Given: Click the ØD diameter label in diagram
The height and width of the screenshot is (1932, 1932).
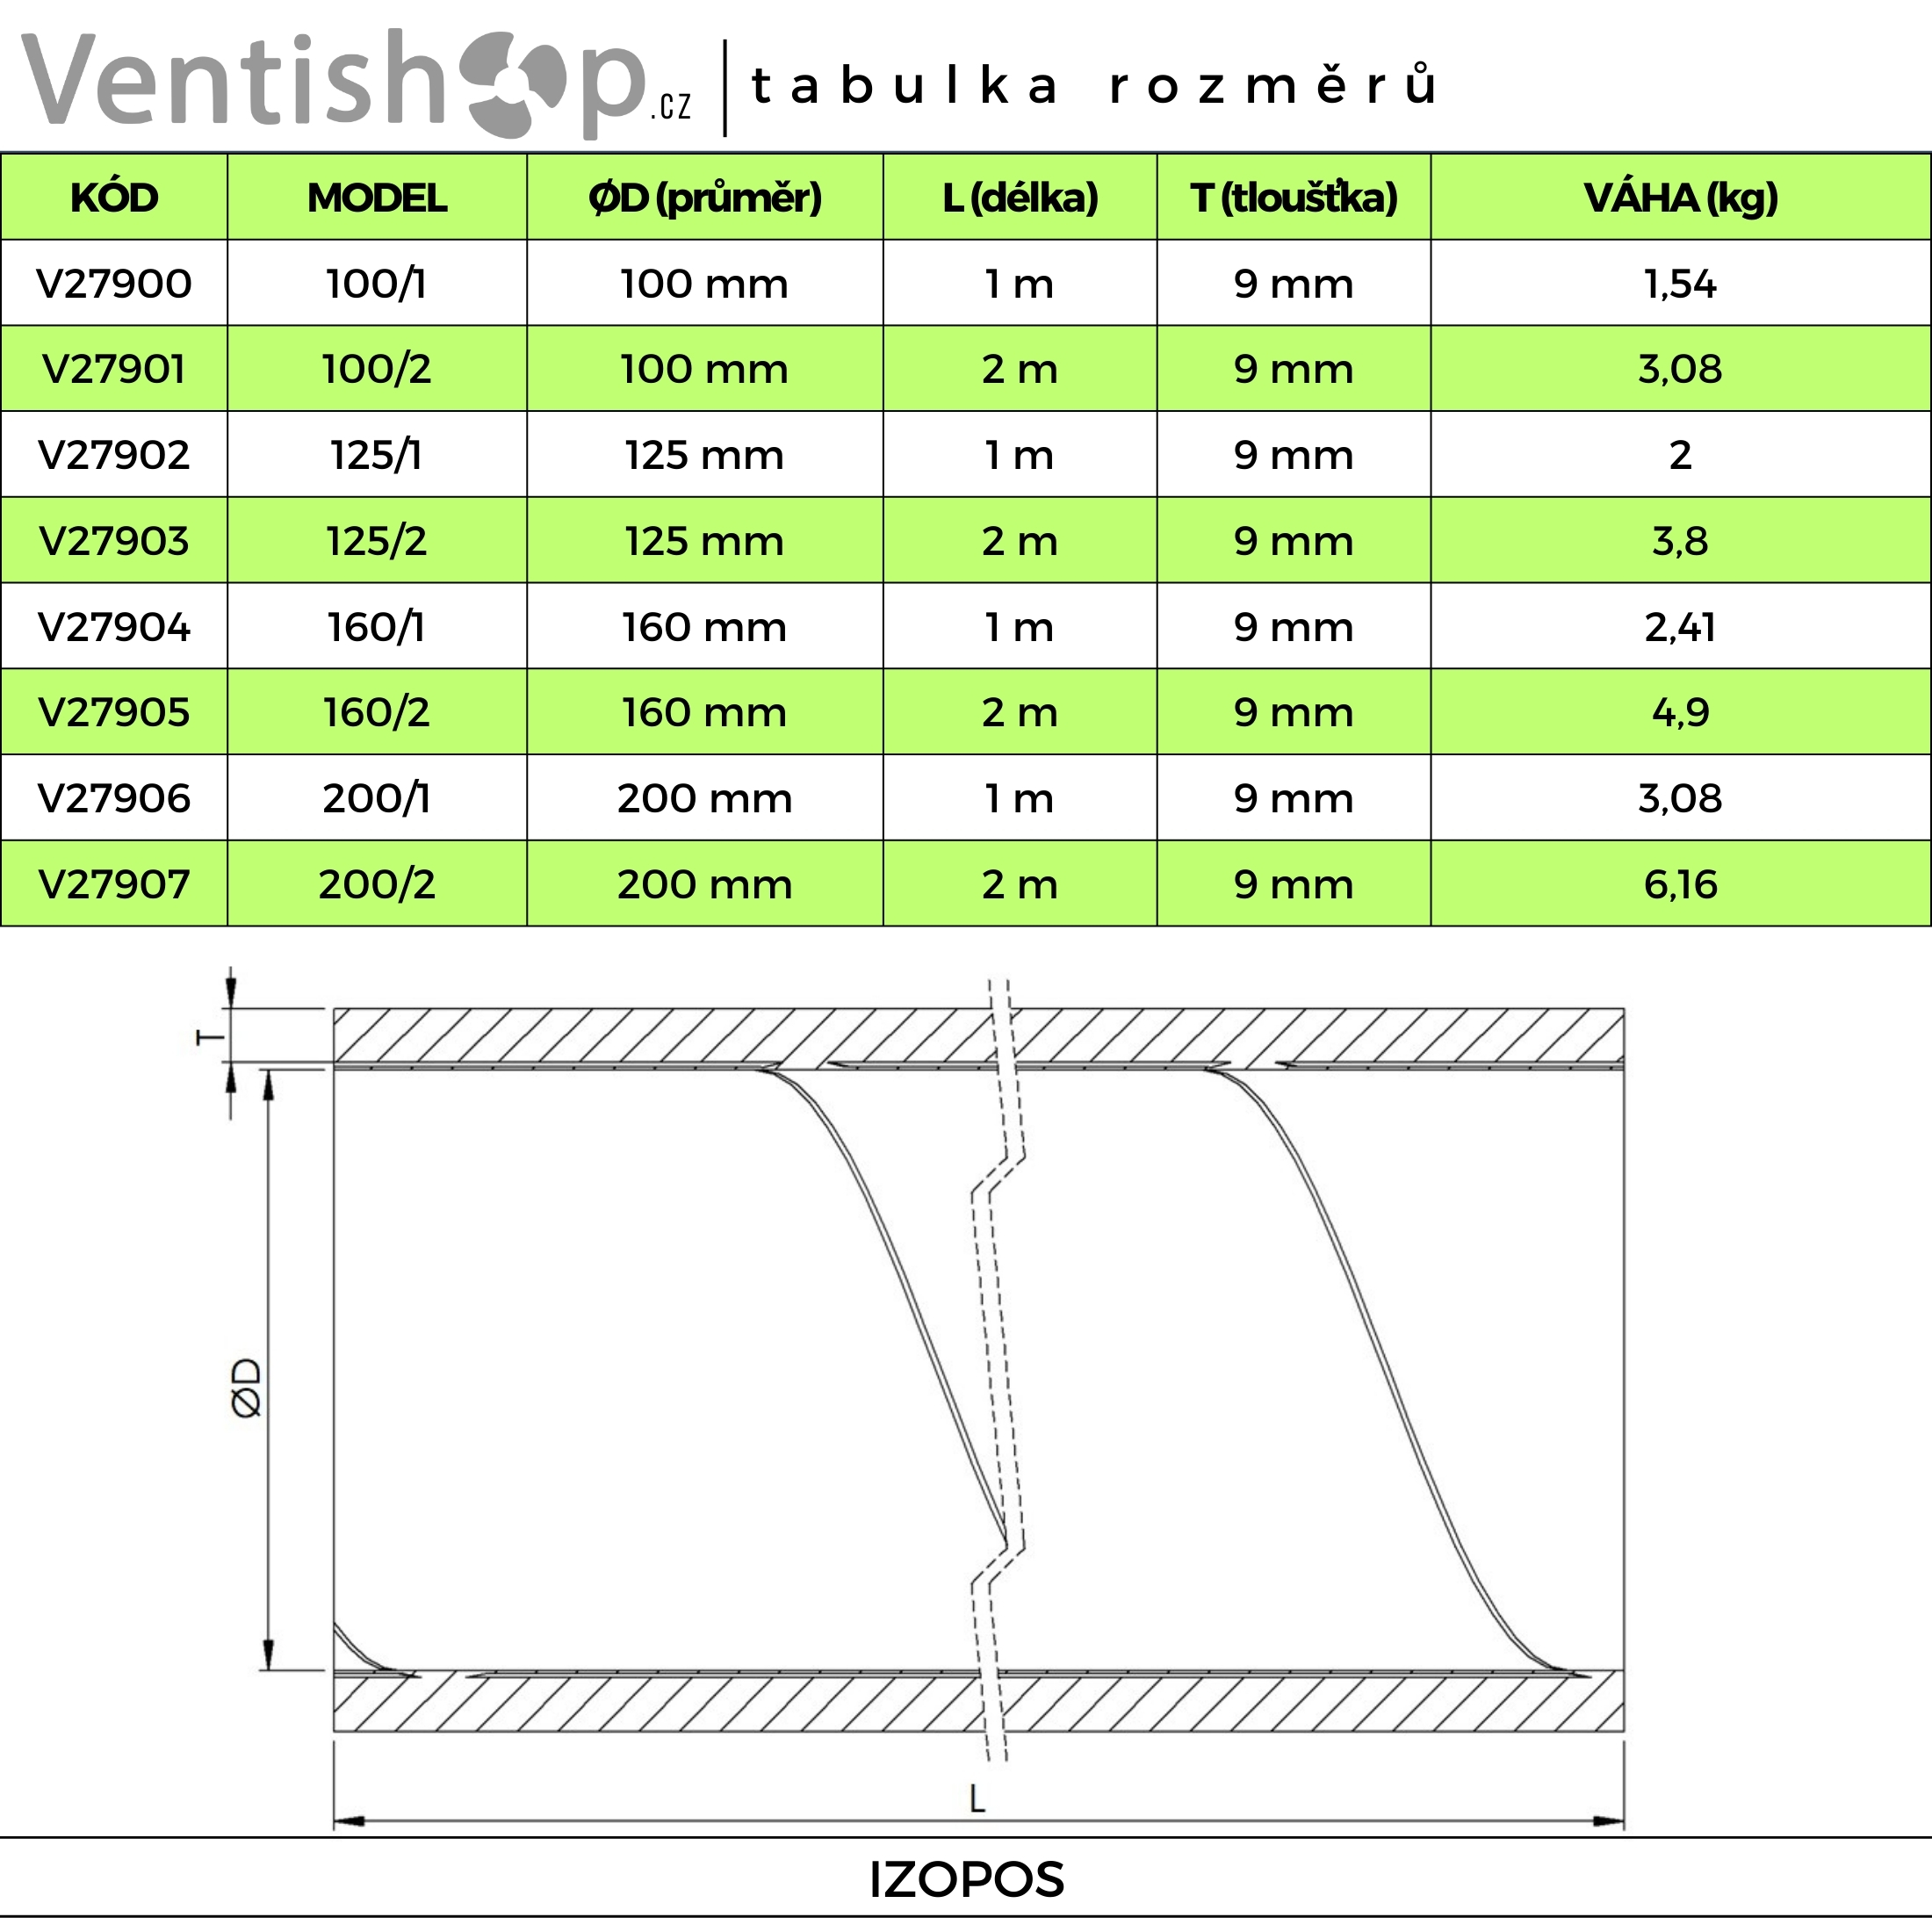Looking at the screenshot, I should pyautogui.click(x=246, y=1388).
